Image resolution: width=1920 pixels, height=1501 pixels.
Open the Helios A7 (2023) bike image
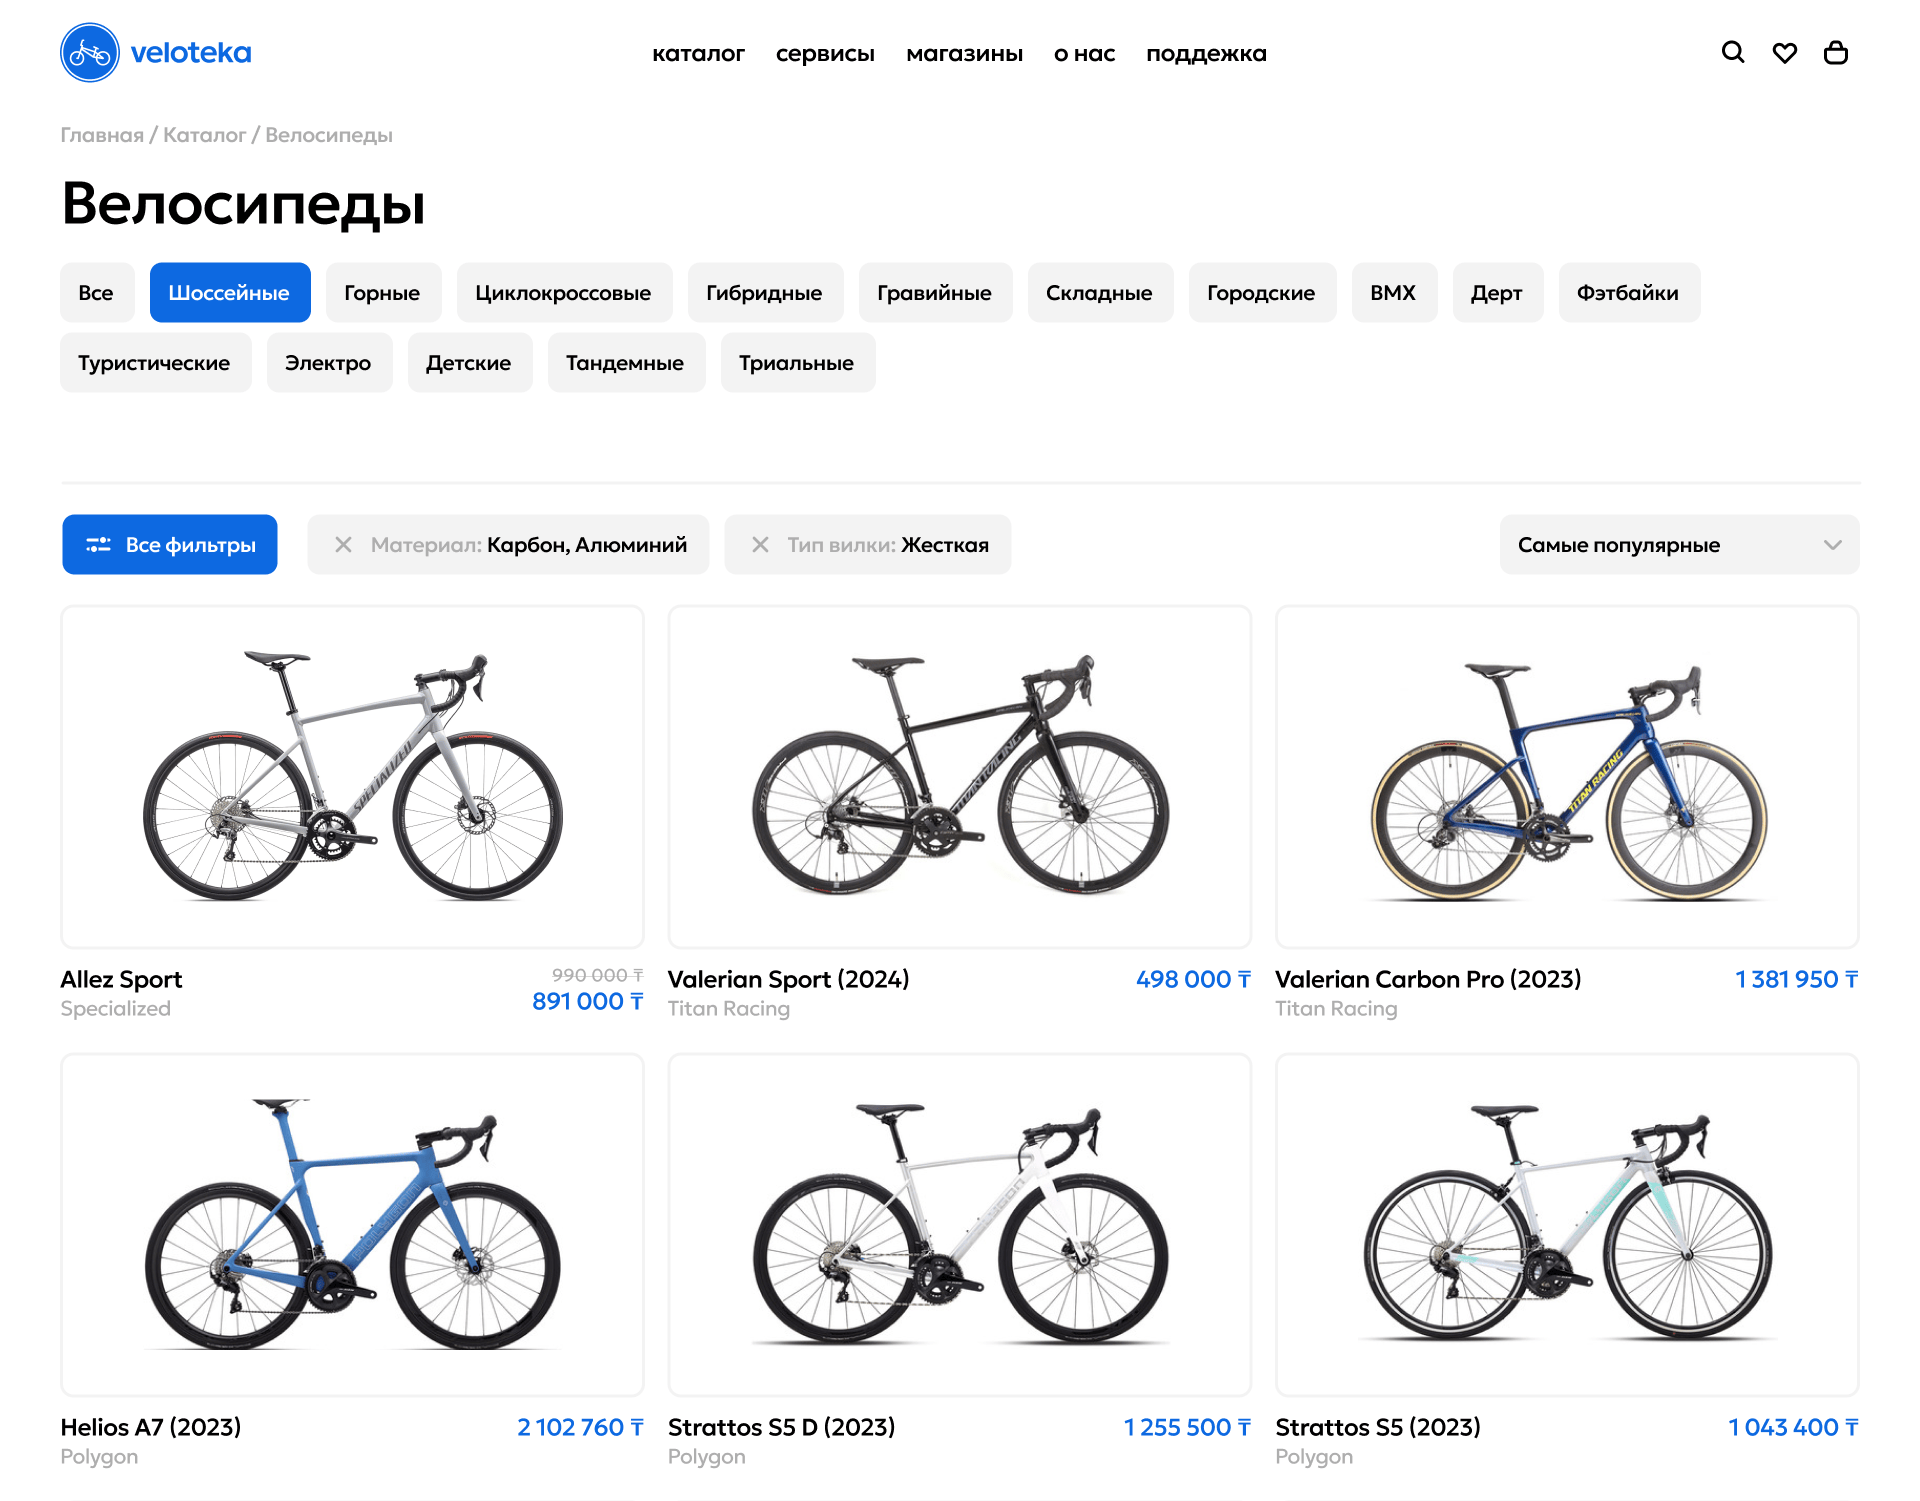tap(352, 1224)
